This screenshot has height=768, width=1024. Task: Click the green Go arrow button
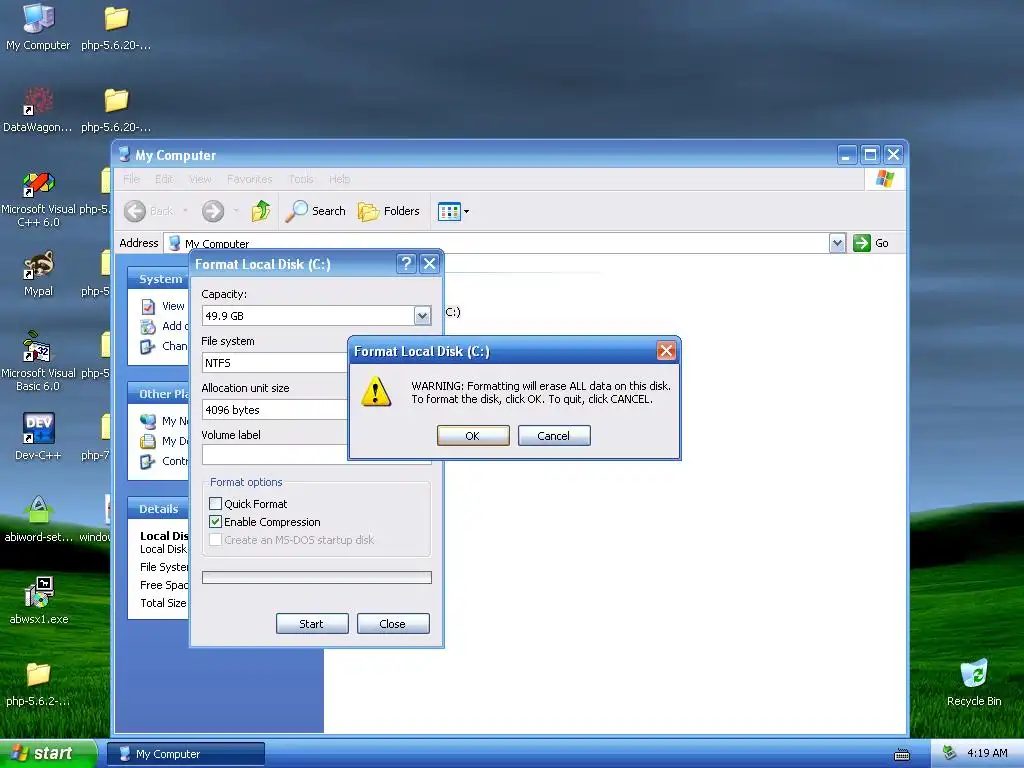(862, 243)
